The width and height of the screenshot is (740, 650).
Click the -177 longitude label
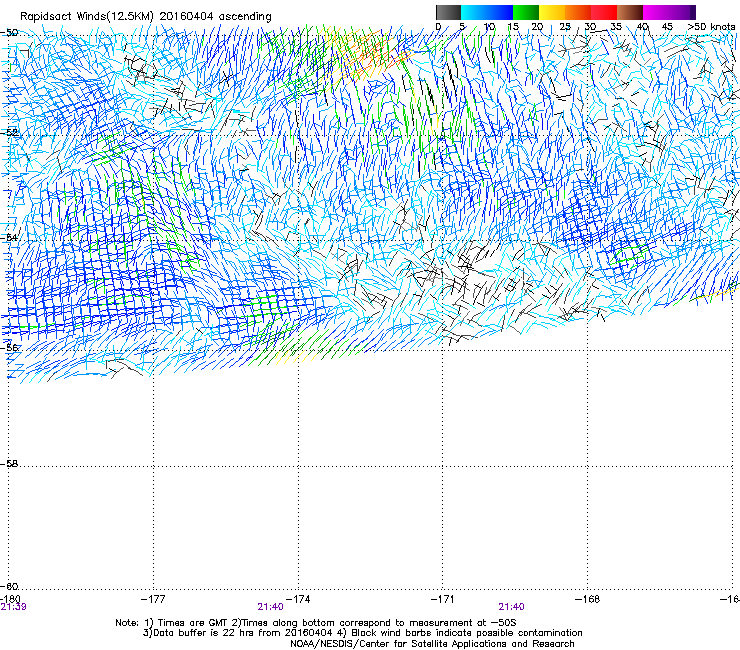point(153,599)
